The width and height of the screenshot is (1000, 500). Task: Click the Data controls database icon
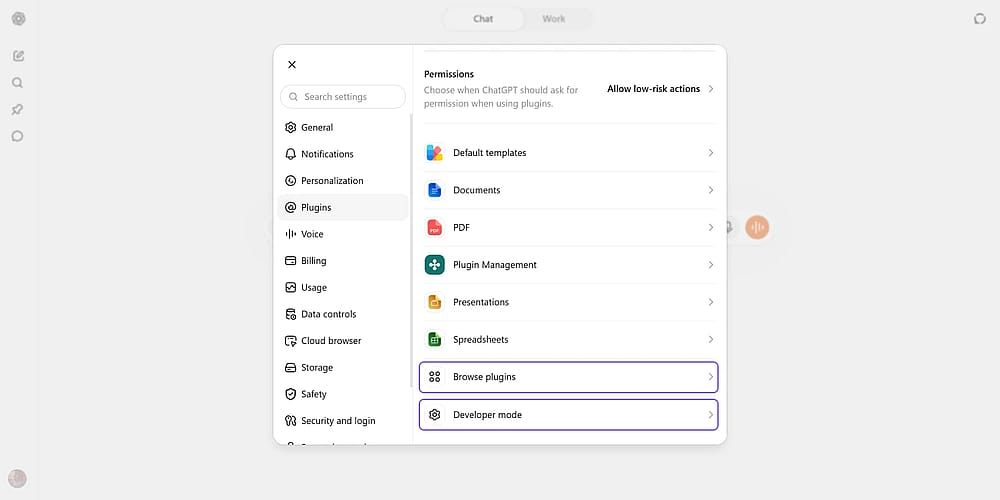click(x=291, y=314)
